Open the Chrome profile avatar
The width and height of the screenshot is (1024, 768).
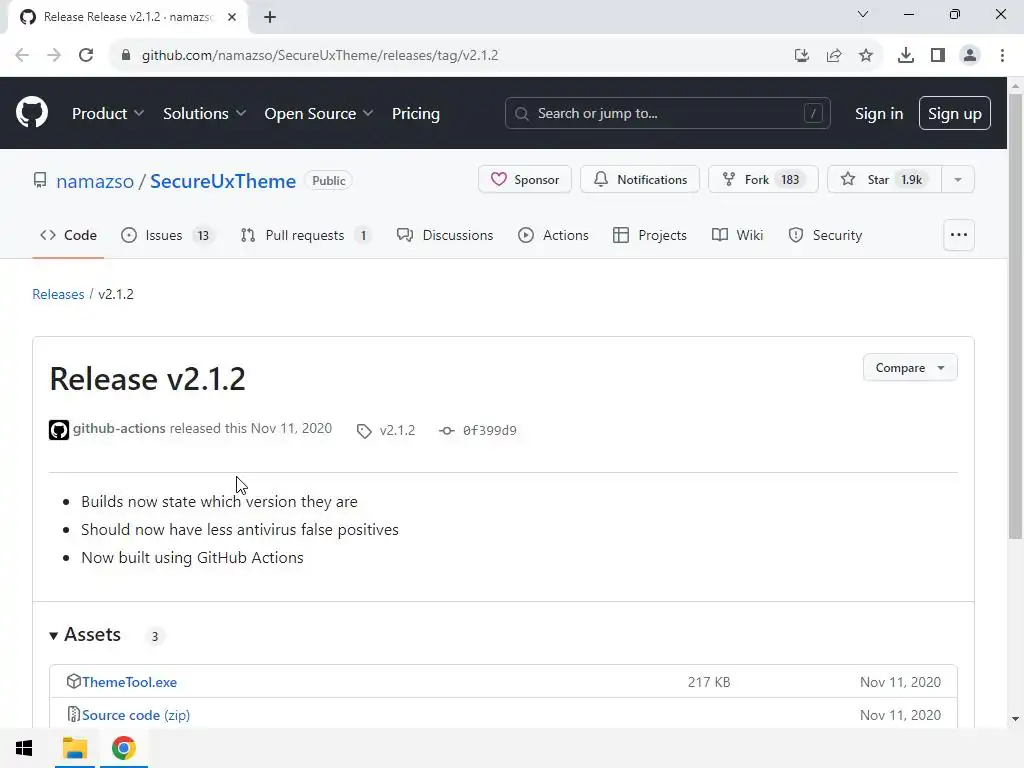pos(970,56)
